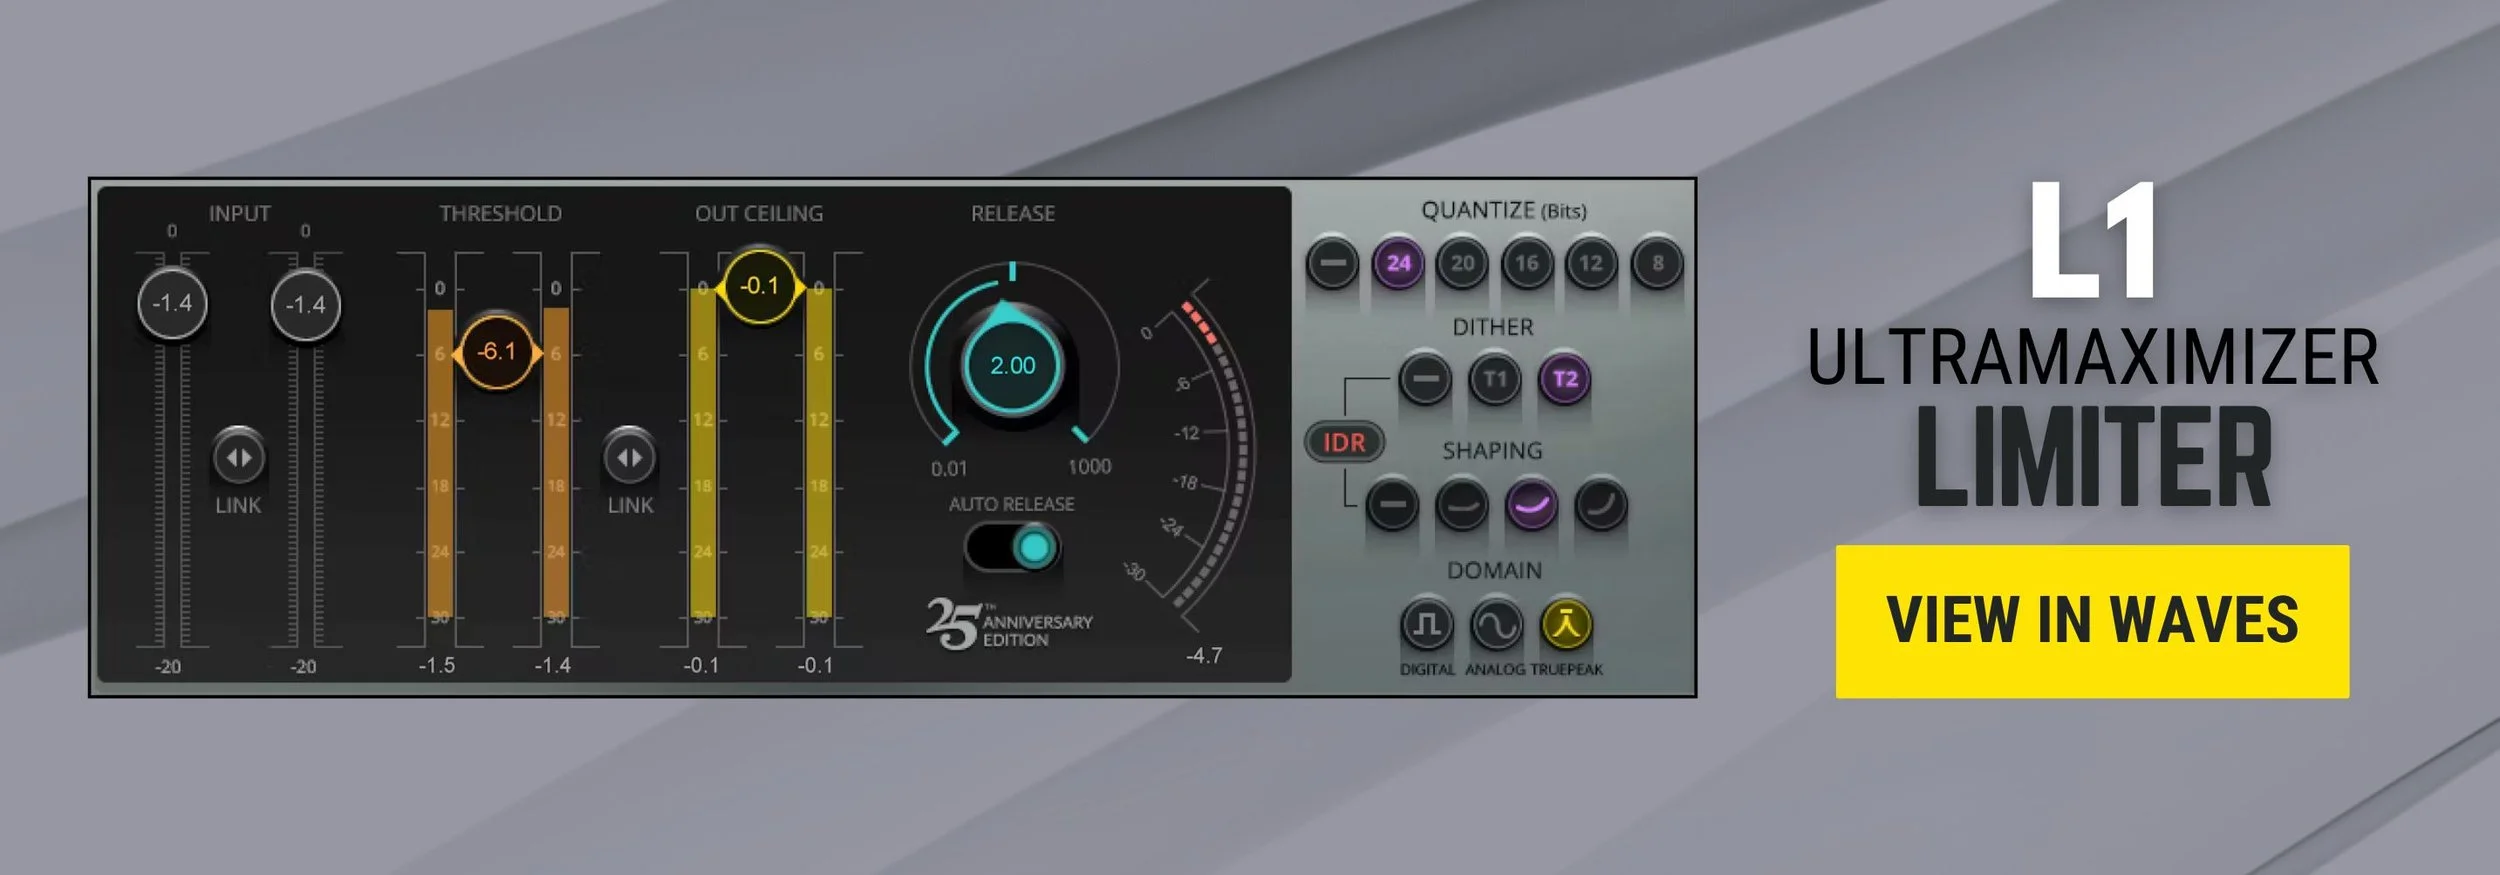This screenshot has width=2500, height=875.
Task: Click the left Input fader knob
Action: coord(172,303)
